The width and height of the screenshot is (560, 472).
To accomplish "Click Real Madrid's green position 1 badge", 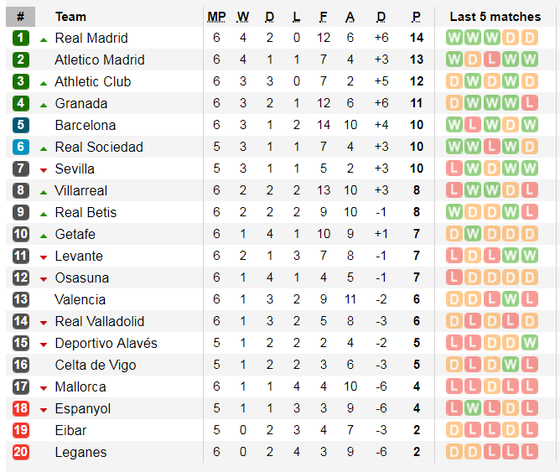I will (x=21, y=38).
